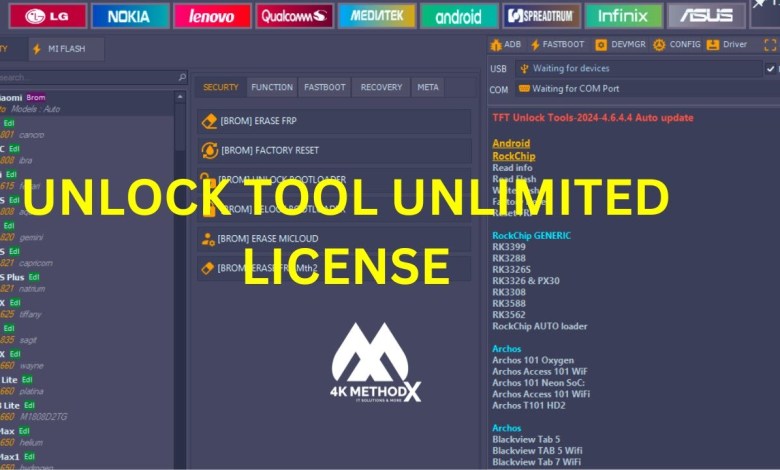The image size is (780, 470).
Task: Click the Driver install icon
Action: [x=713, y=45]
